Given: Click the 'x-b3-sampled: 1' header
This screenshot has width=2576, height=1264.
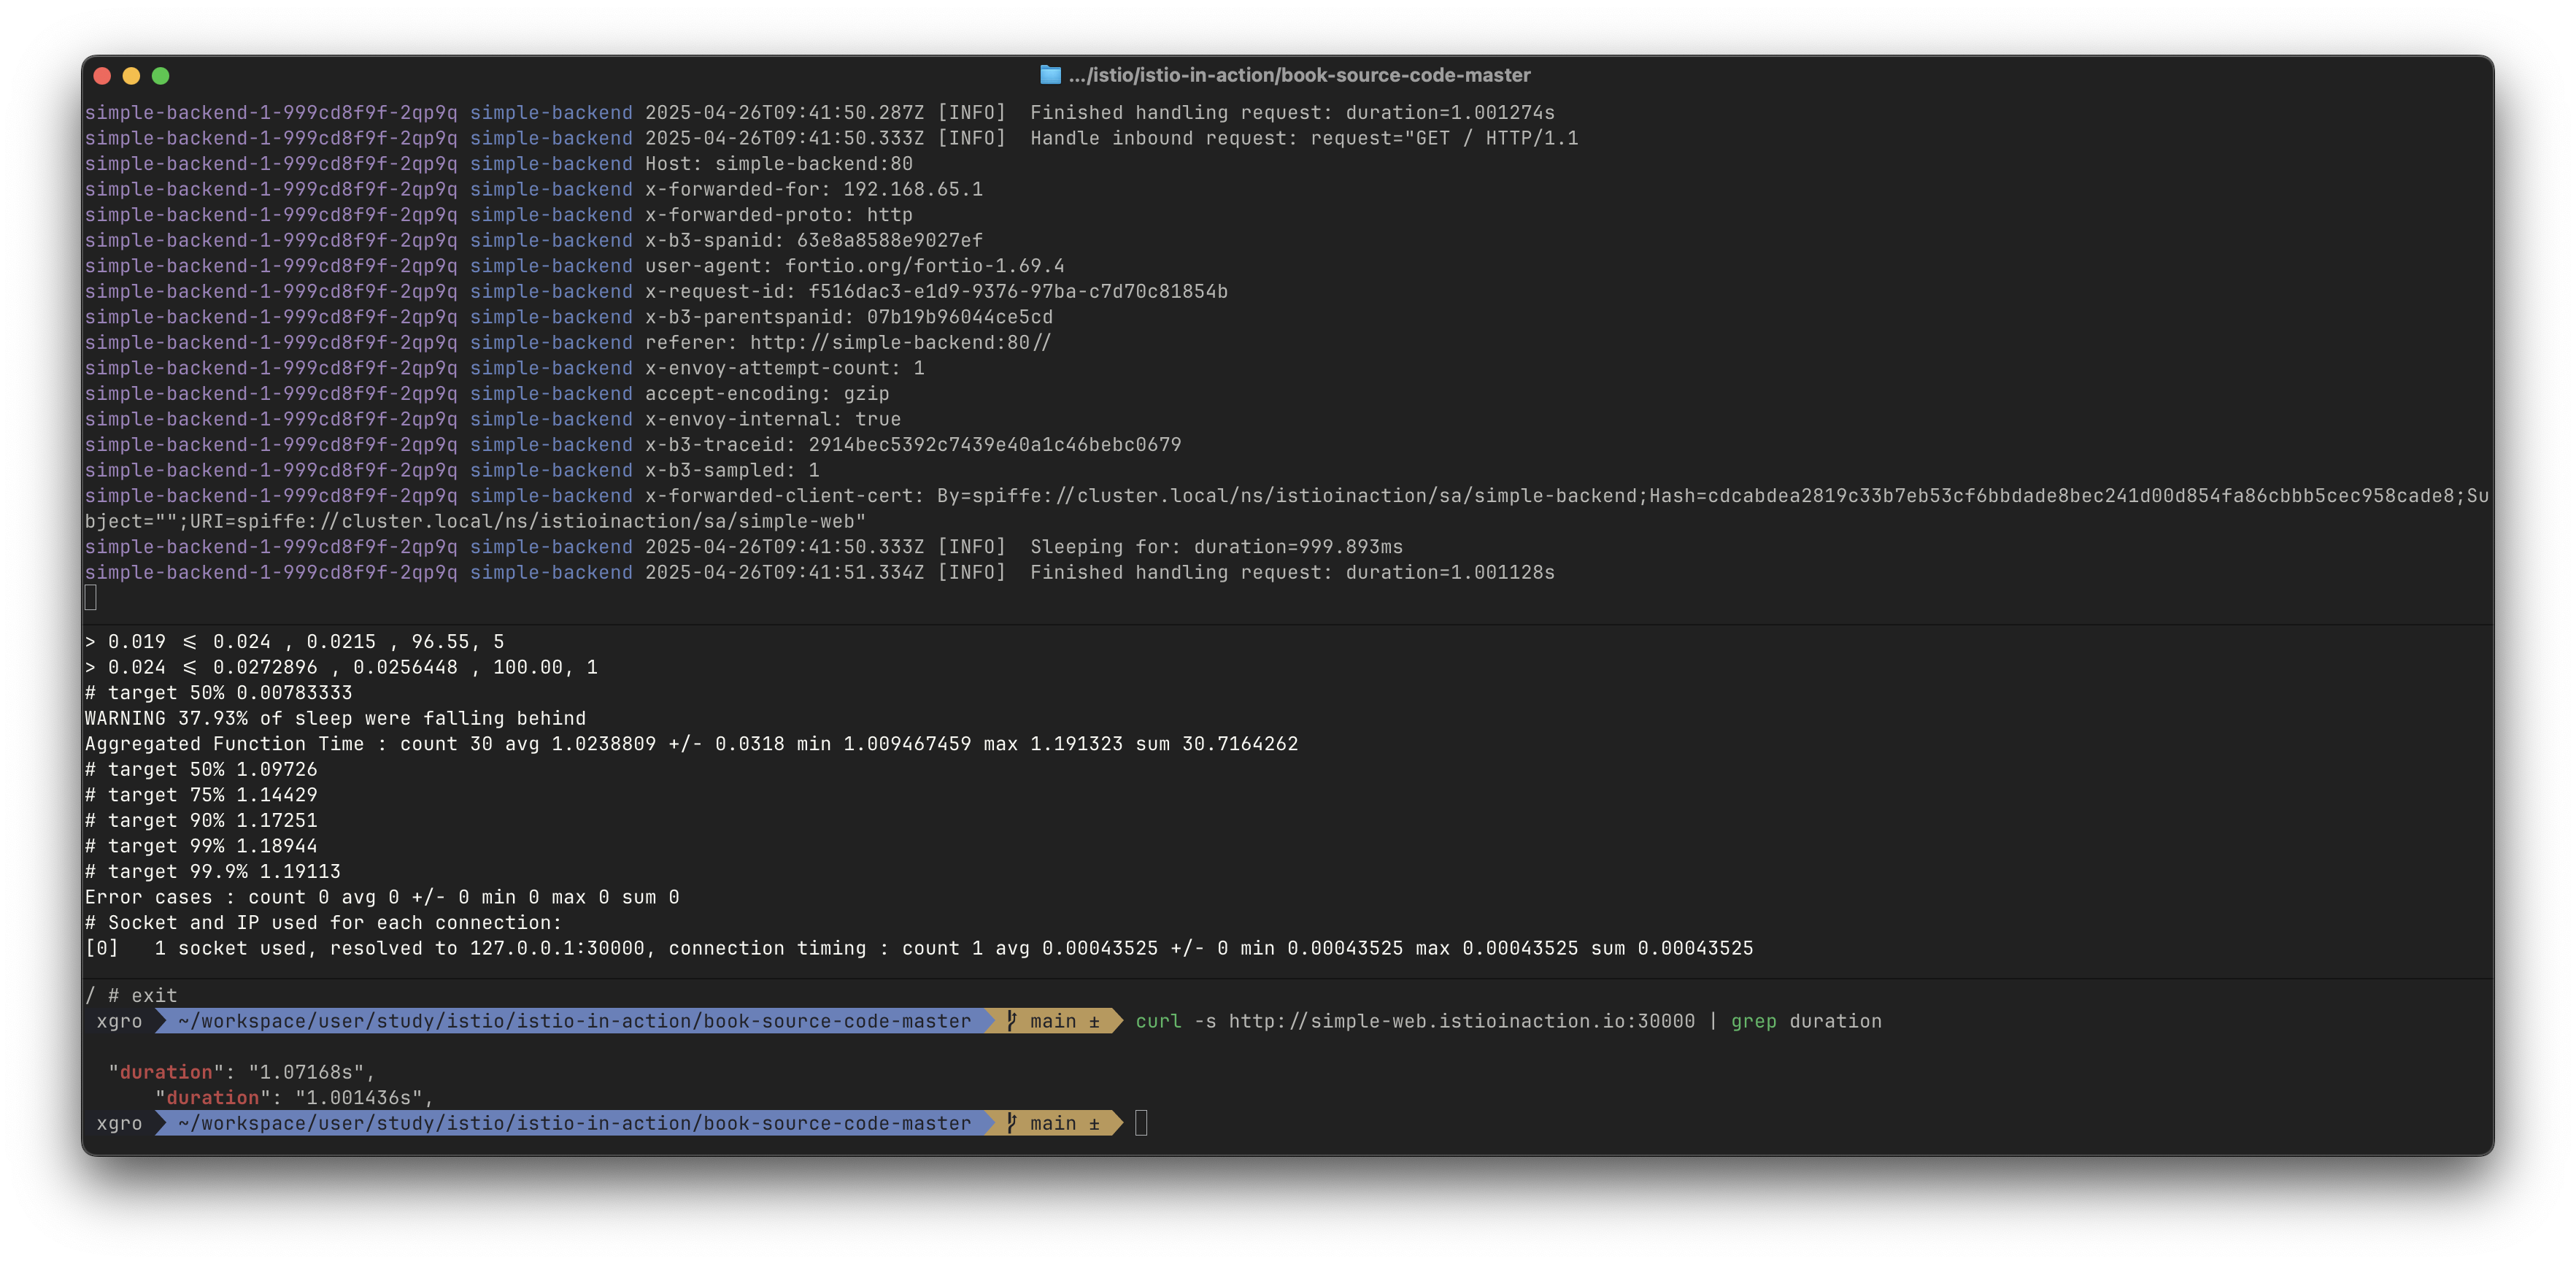Looking at the screenshot, I should 732,470.
